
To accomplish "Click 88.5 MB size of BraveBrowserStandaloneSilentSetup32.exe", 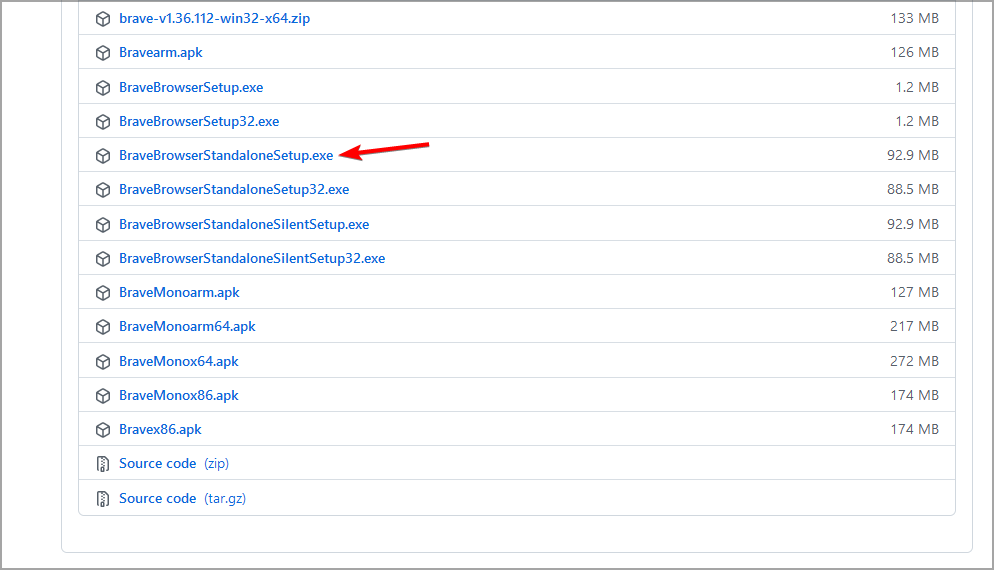I will (x=913, y=258).
